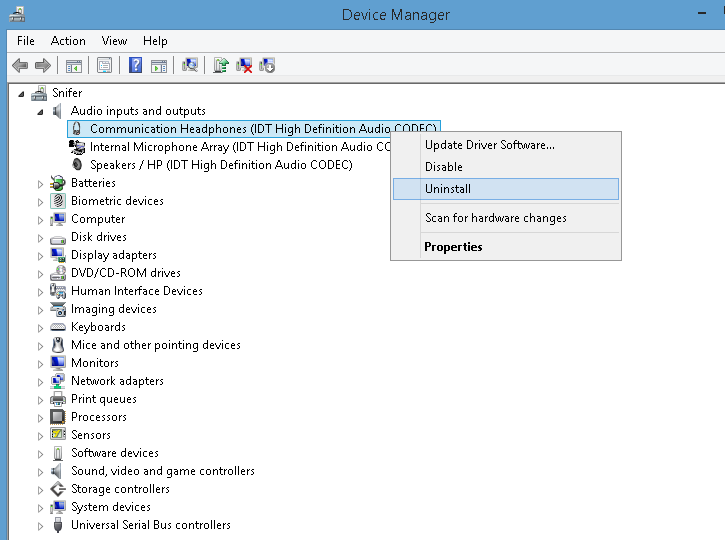
Task: Click the Uninstall device toolbar icon with red X
Action: click(244, 65)
